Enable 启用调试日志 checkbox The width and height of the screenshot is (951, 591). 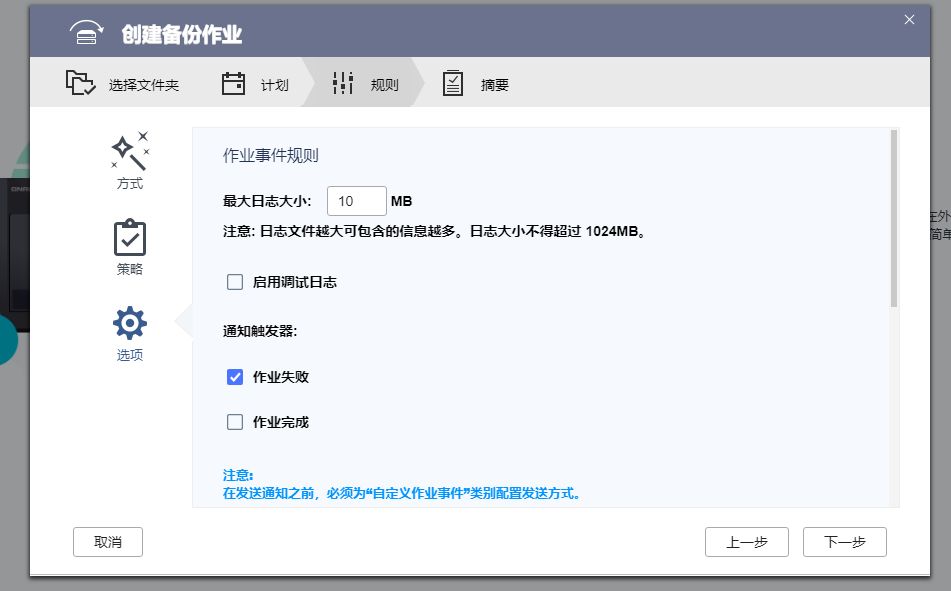[x=235, y=282]
